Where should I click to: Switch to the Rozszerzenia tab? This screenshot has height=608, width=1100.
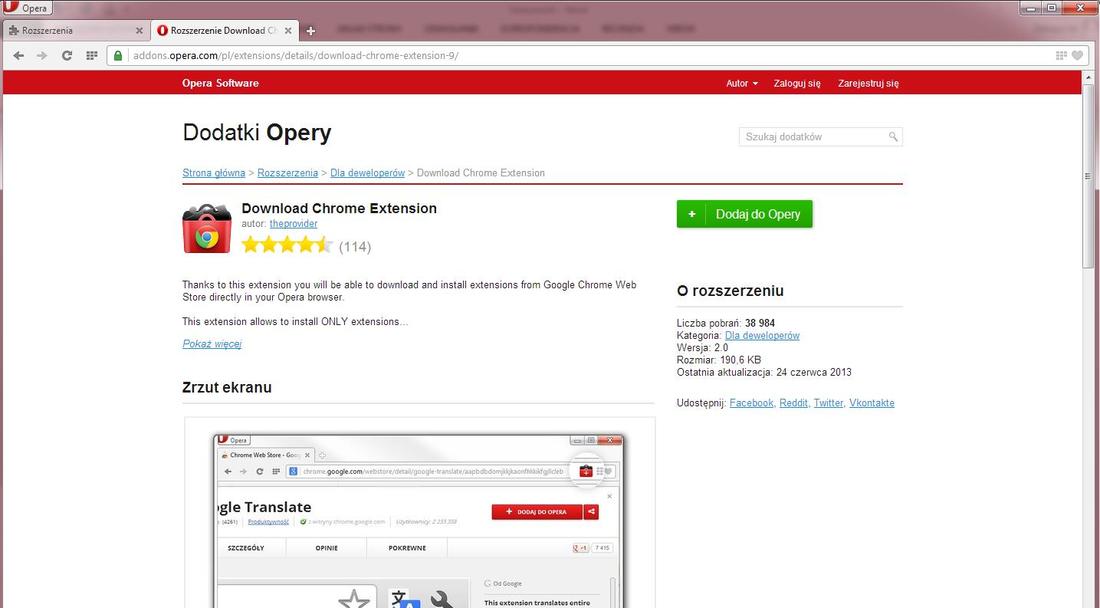[74, 31]
